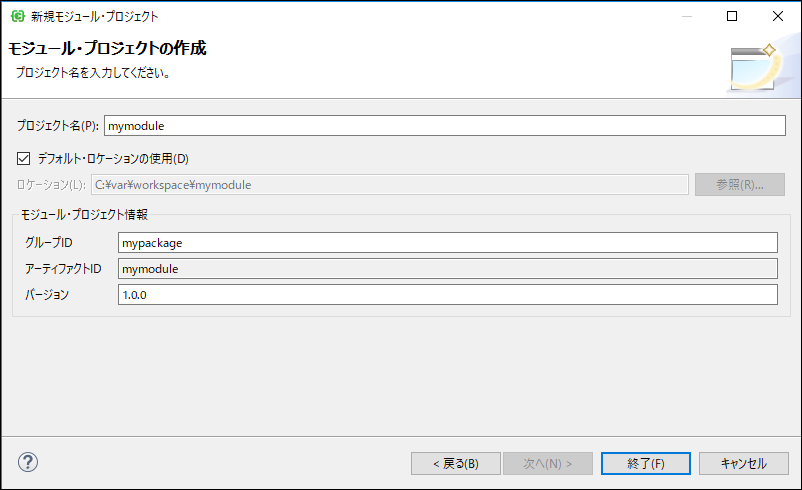Uncheck デフォルト・ロケーションの使用 checkbox
The width and height of the screenshot is (802, 490).
(24, 158)
